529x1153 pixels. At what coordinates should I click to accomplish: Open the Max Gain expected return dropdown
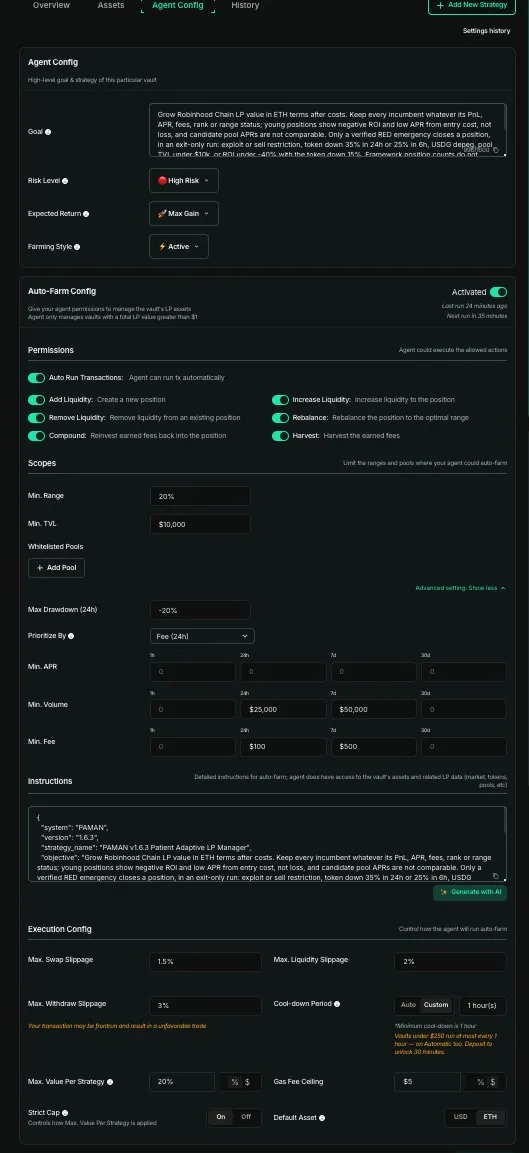coord(184,213)
